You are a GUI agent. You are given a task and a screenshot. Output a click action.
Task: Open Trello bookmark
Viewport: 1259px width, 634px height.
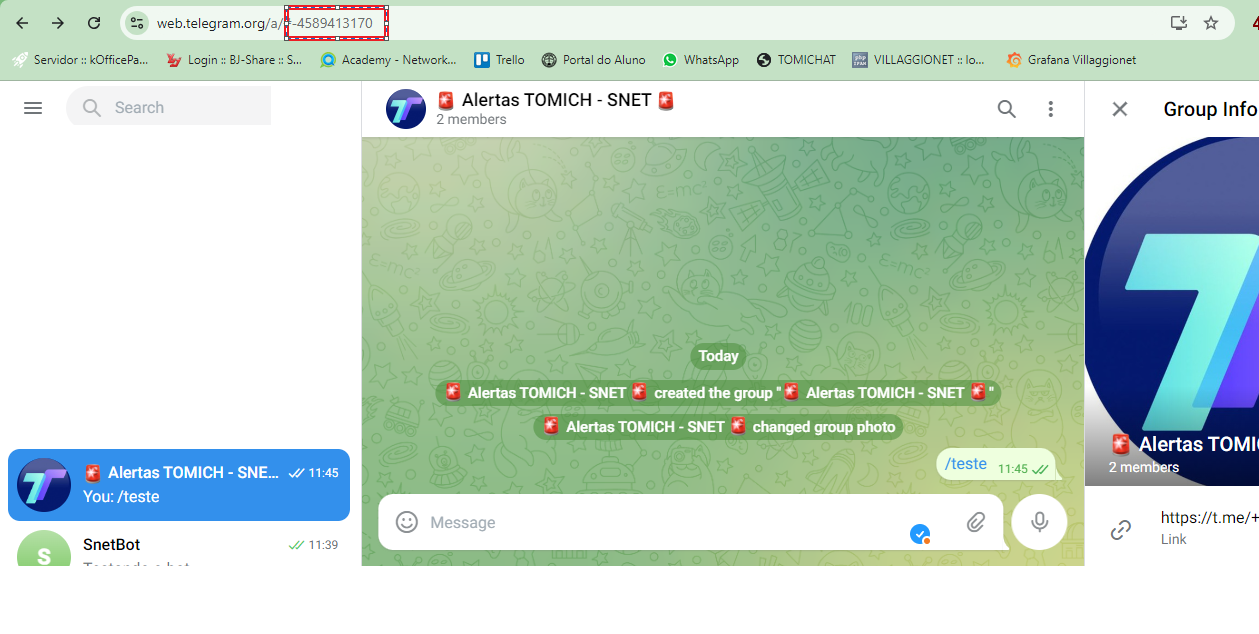[499, 60]
